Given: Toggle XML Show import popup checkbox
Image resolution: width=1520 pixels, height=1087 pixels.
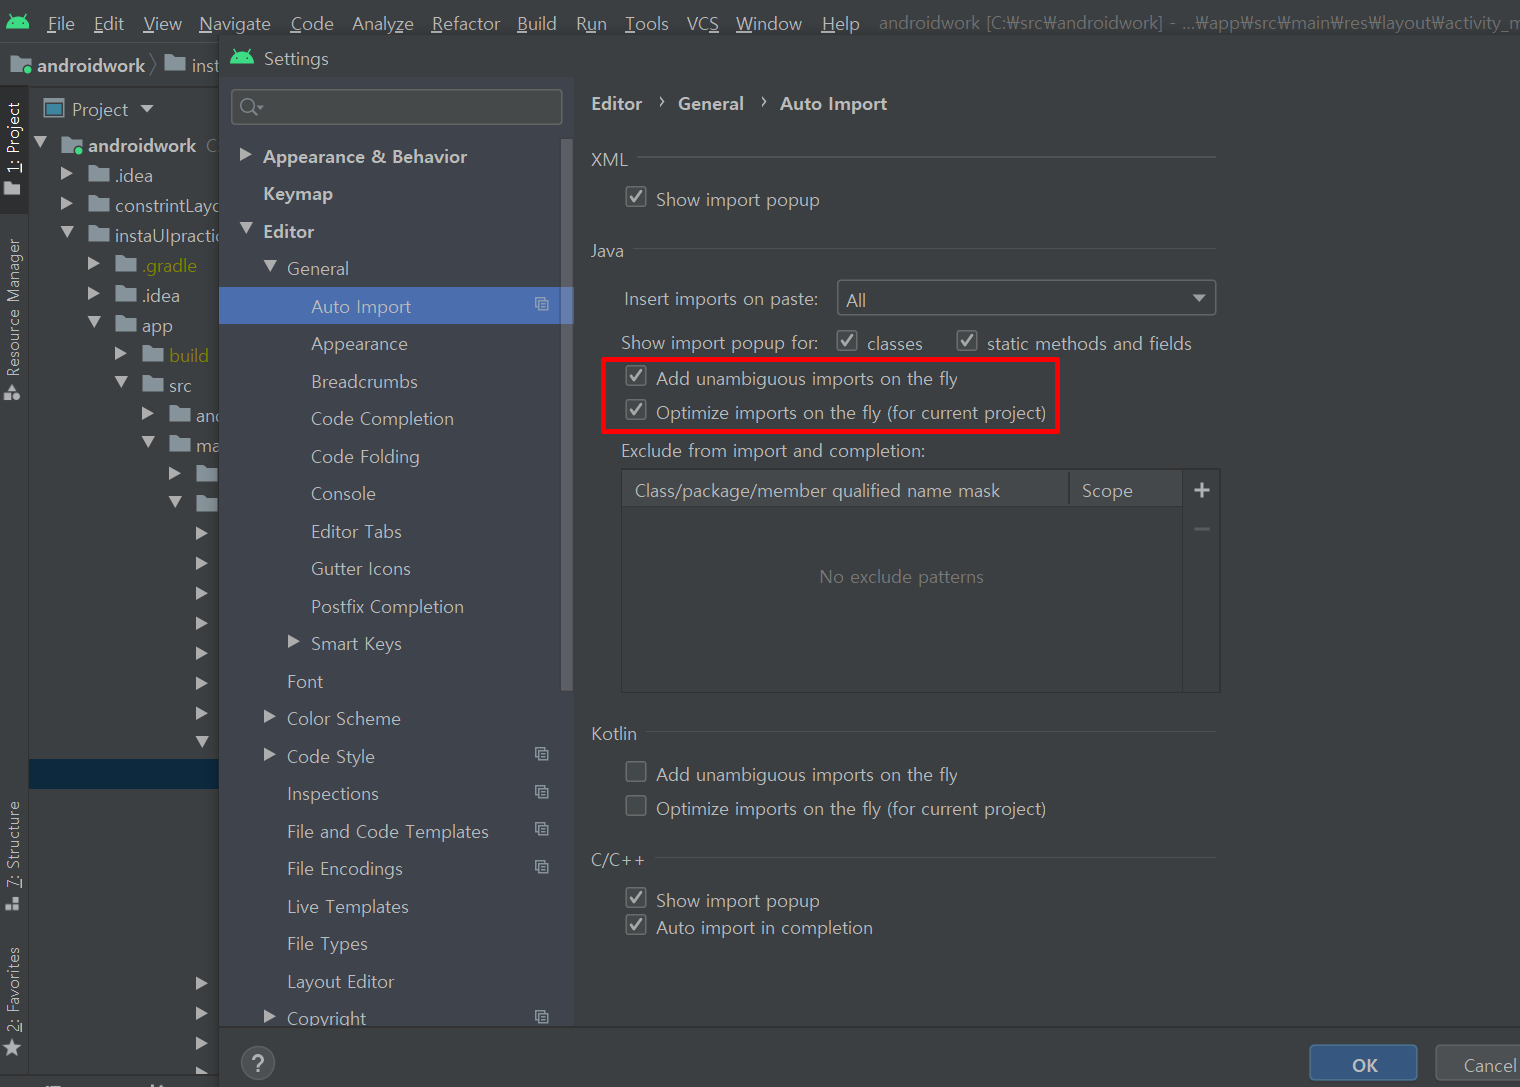Looking at the screenshot, I should coord(636,197).
